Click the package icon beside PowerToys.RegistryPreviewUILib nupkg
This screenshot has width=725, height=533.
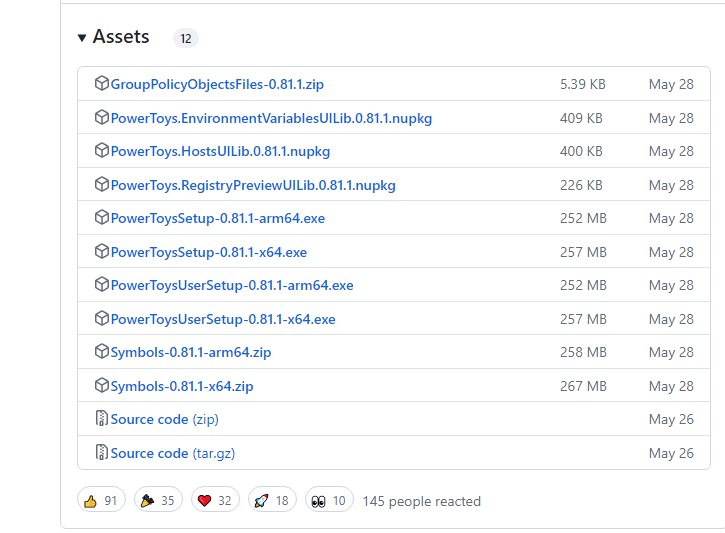pos(102,184)
